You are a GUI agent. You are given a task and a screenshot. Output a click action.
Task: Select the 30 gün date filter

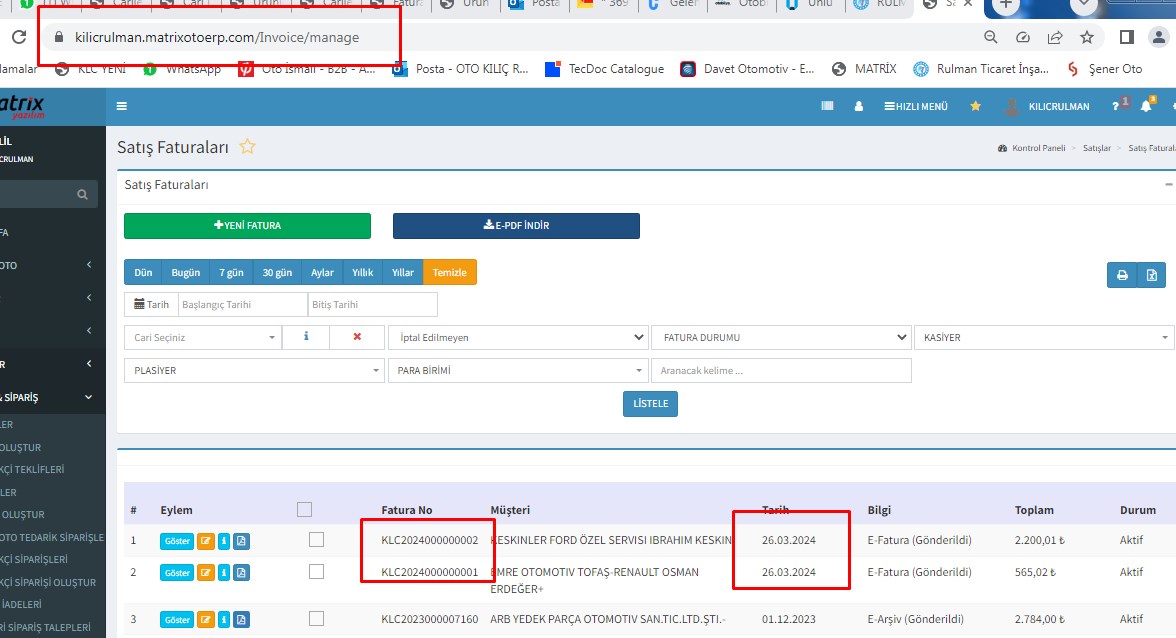(x=277, y=273)
